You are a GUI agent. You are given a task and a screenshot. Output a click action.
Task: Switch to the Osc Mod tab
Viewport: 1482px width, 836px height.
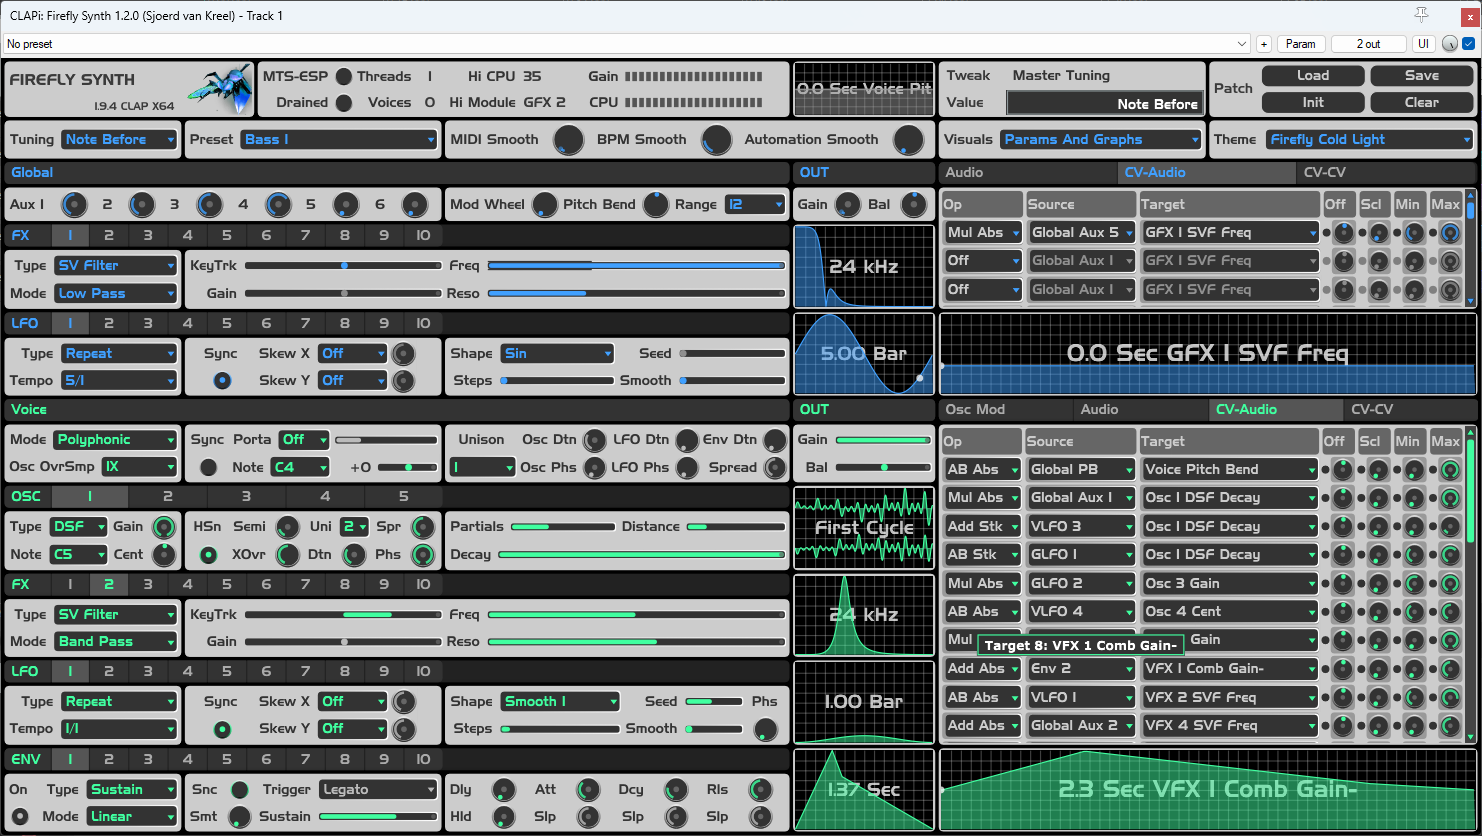click(1006, 410)
